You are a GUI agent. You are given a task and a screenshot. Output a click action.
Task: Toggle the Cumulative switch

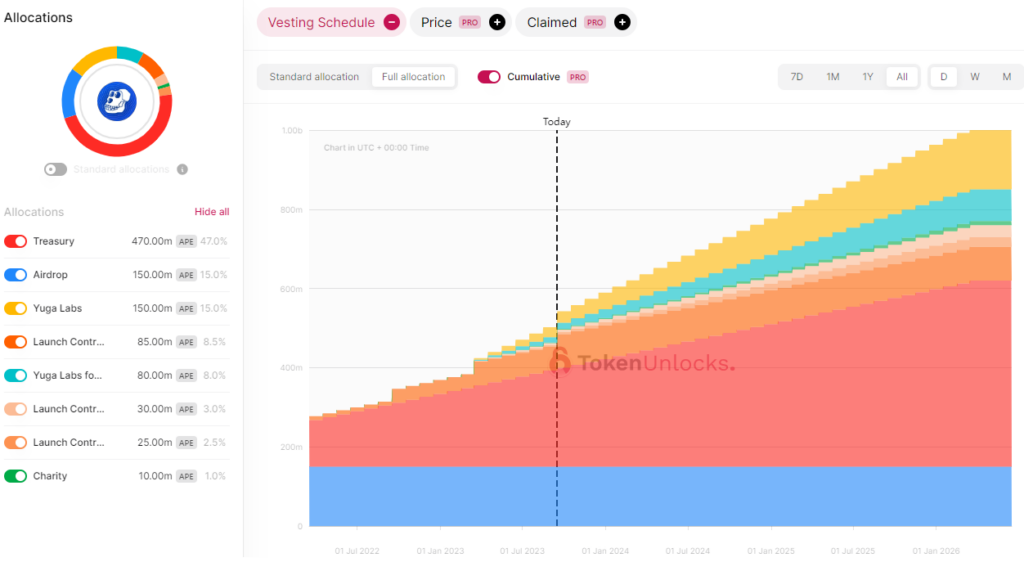point(489,77)
